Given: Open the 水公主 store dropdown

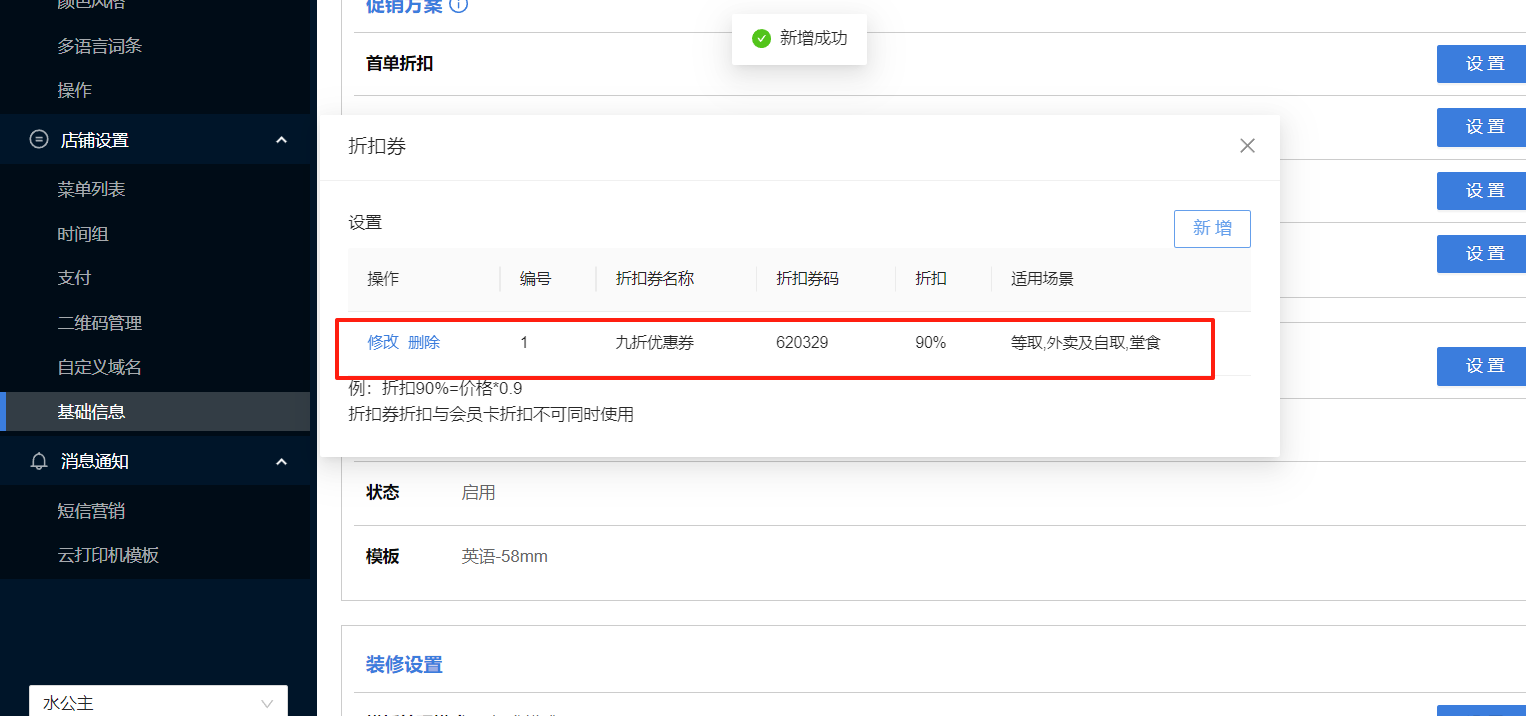Looking at the screenshot, I should coord(158,703).
